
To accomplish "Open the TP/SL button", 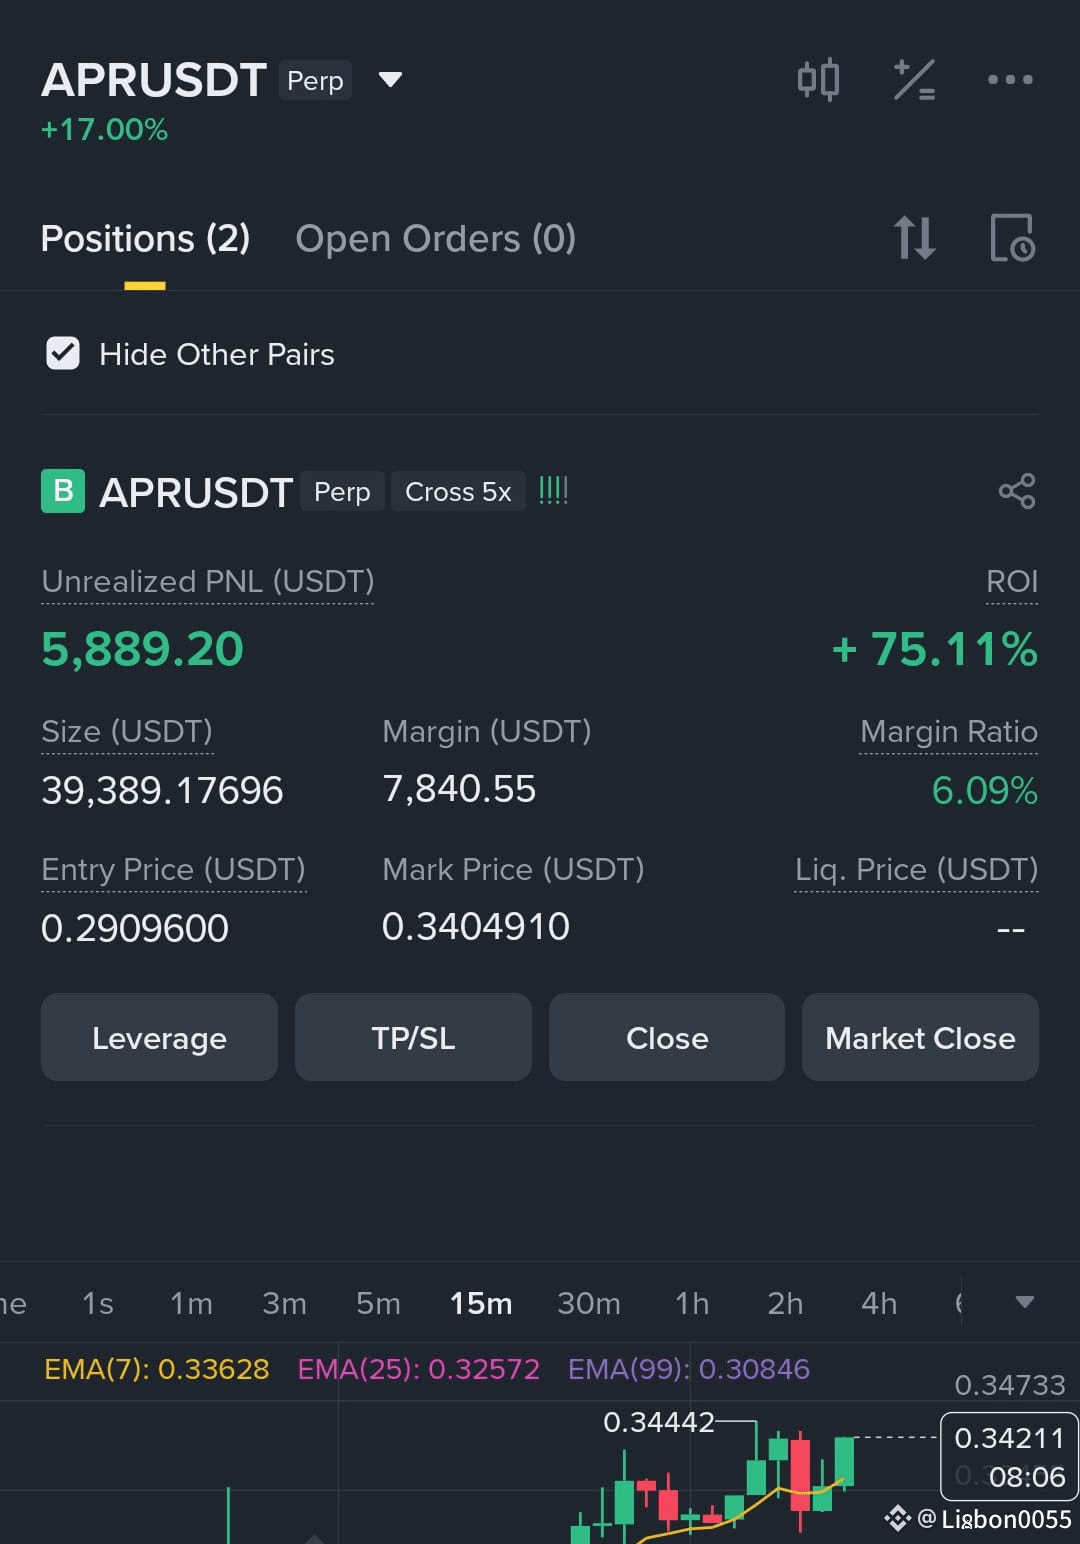I will tap(413, 1037).
